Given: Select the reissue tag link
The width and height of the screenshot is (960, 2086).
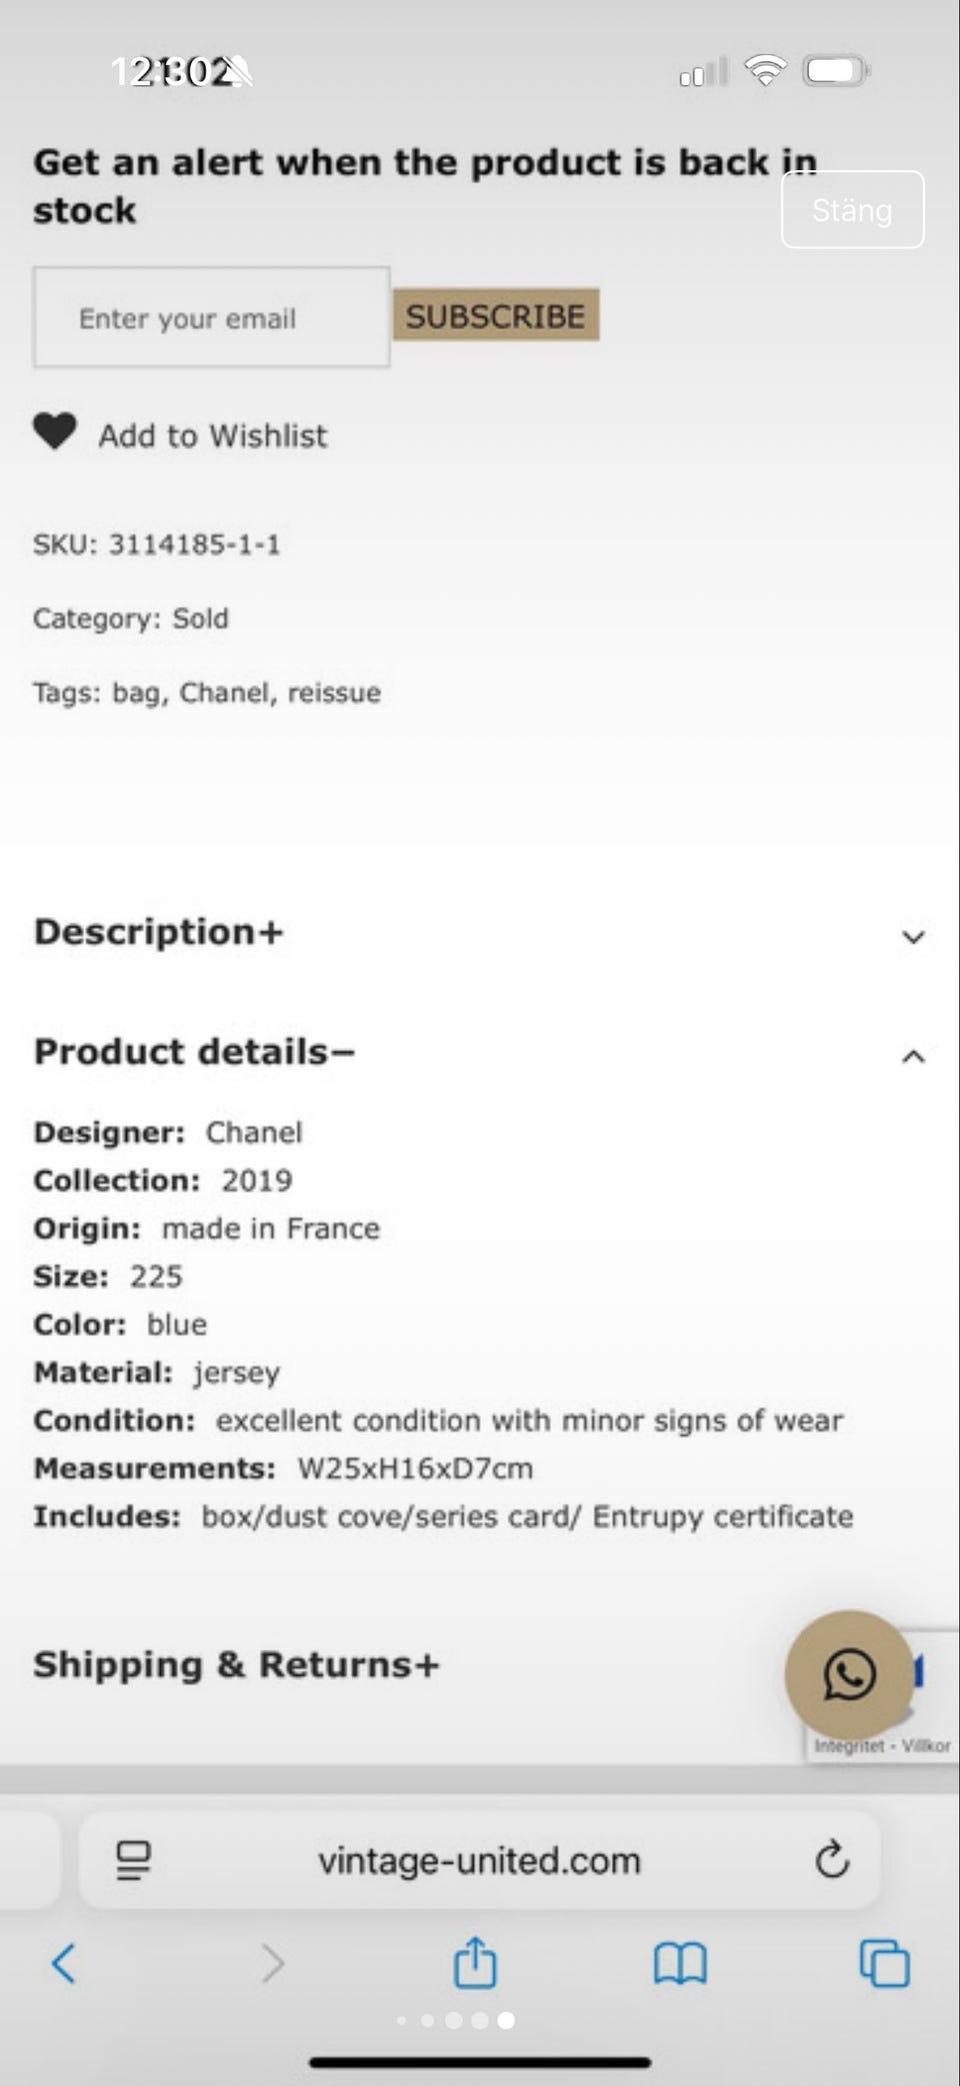Looking at the screenshot, I should (x=334, y=692).
